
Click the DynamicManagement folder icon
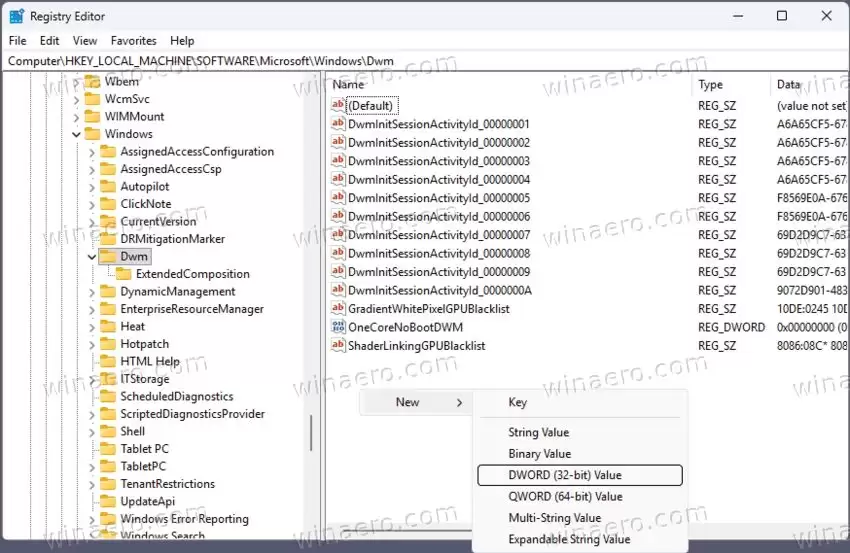point(108,291)
